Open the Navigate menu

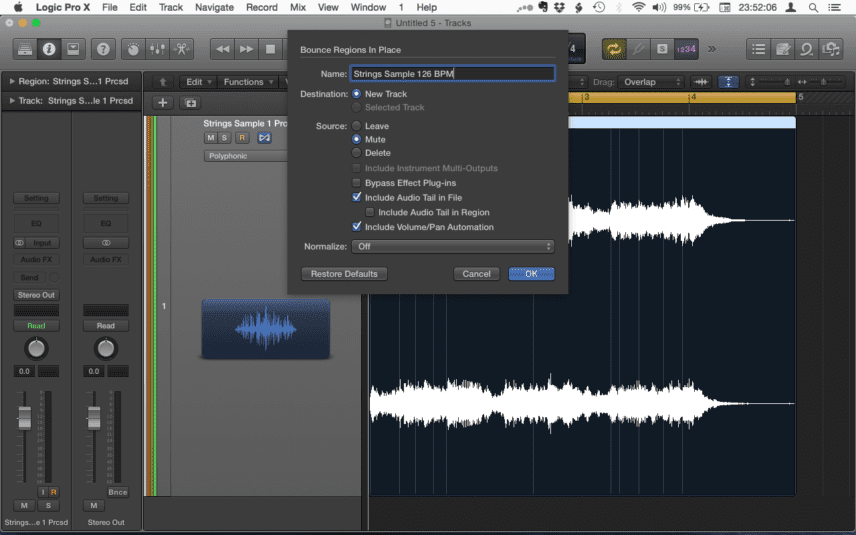pos(215,7)
